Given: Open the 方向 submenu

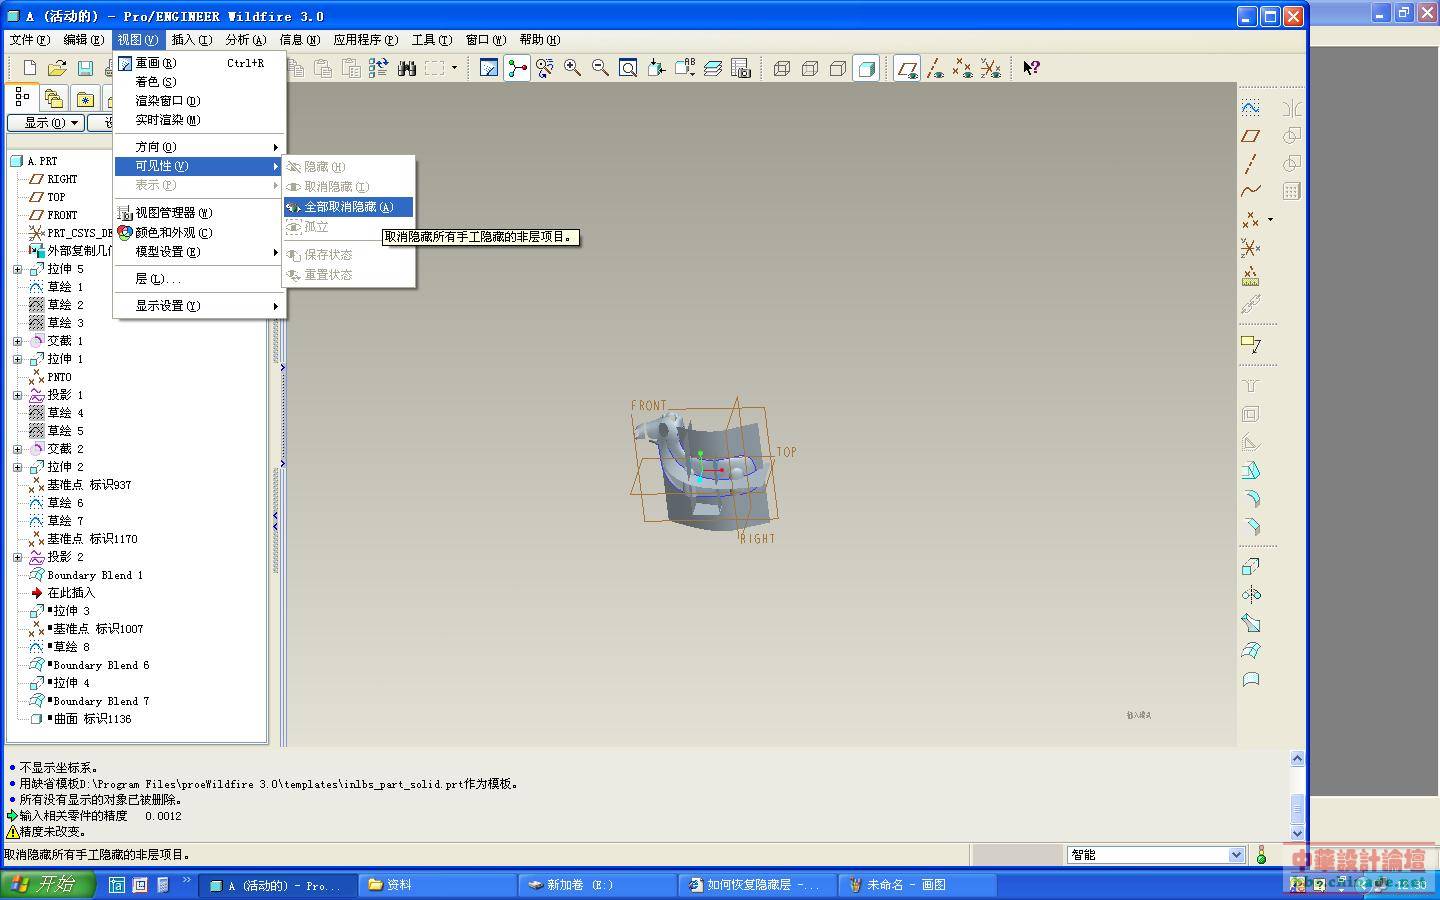Looking at the screenshot, I should 200,147.
